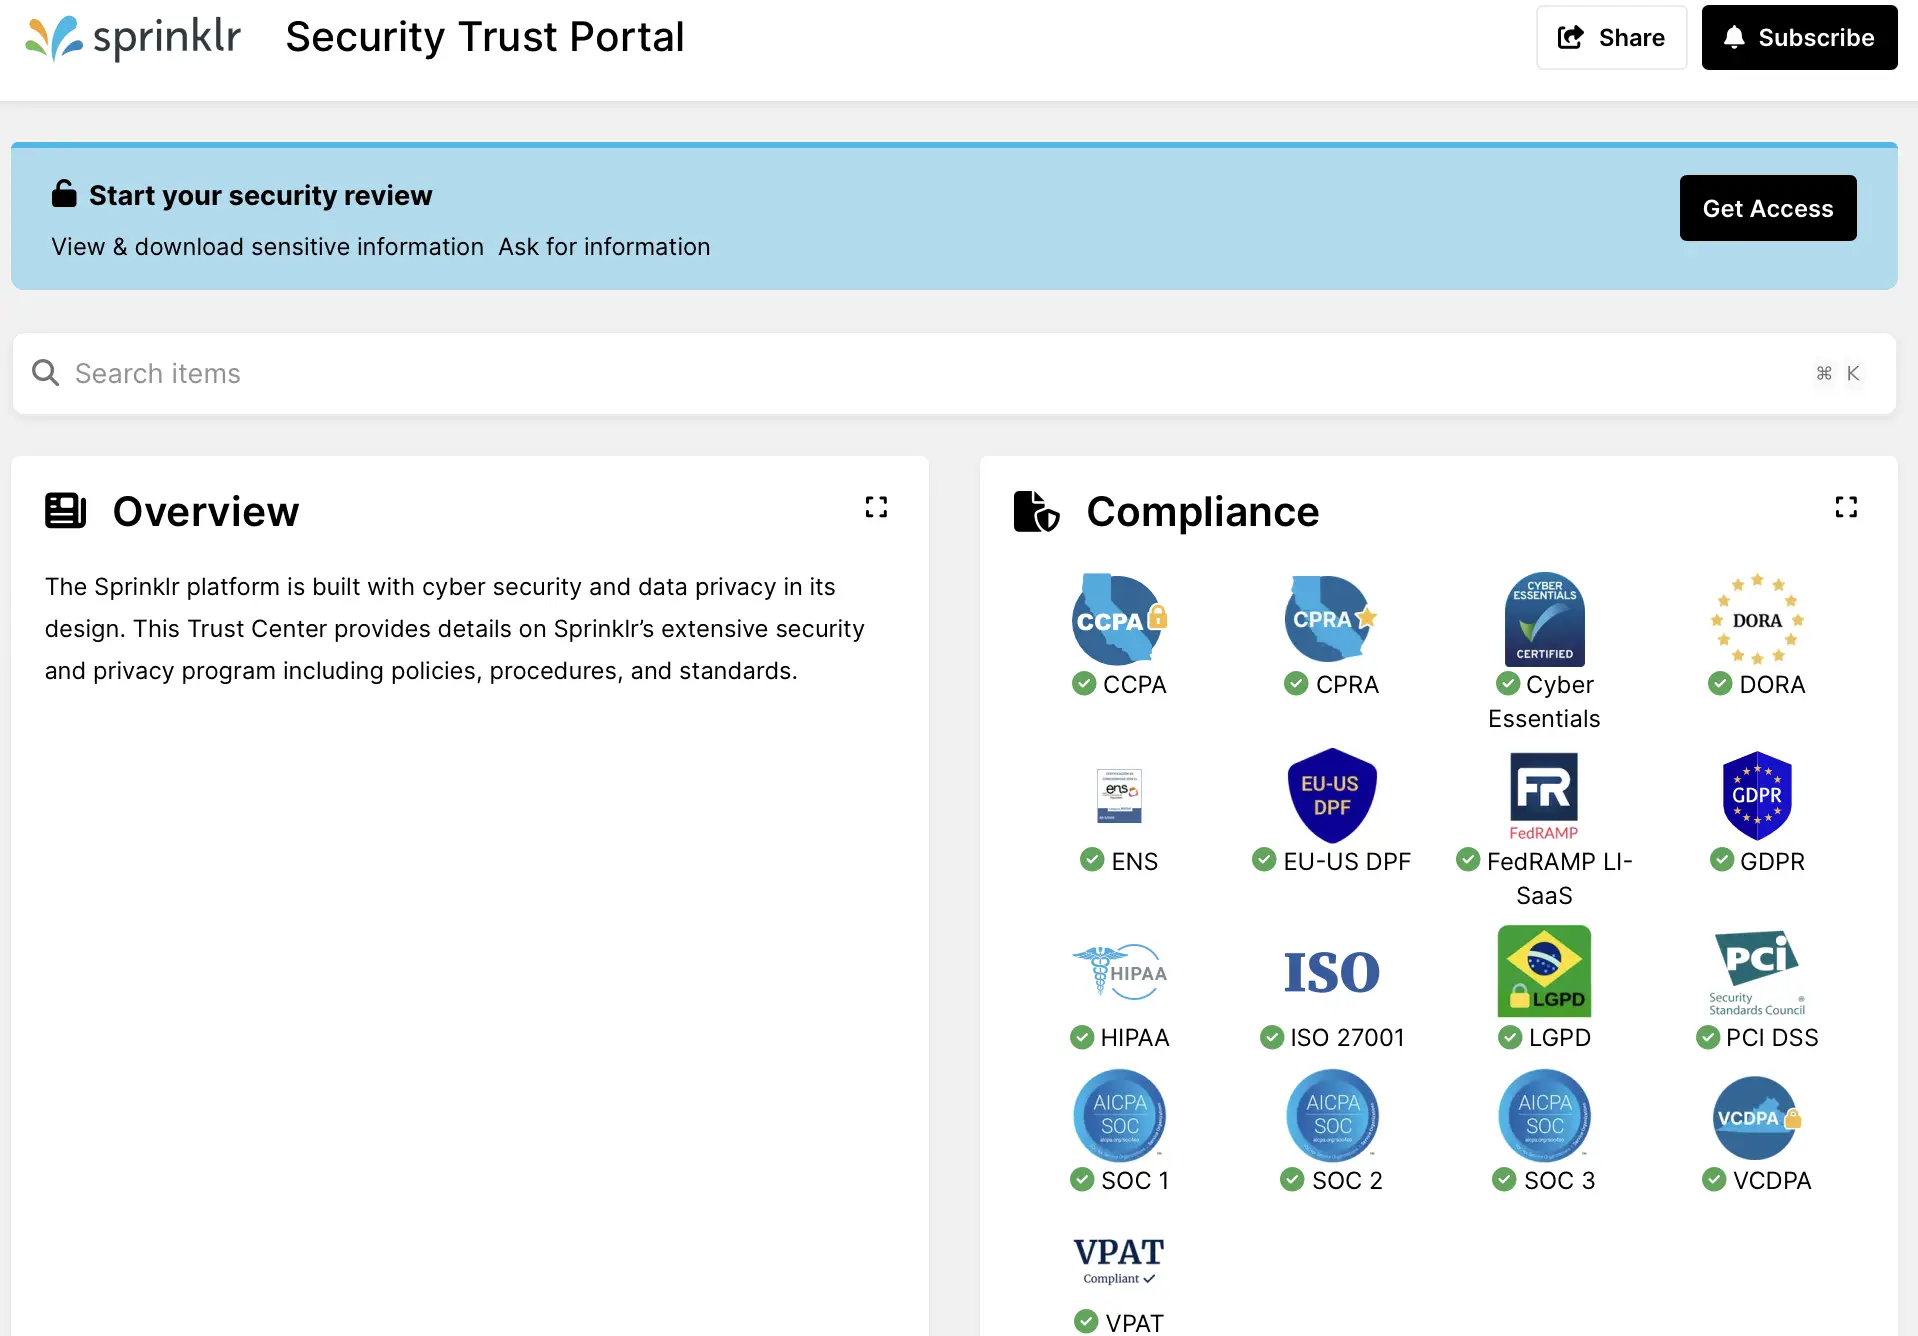The height and width of the screenshot is (1336, 1918).
Task: Click the Overview heading text
Action: click(206, 512)
